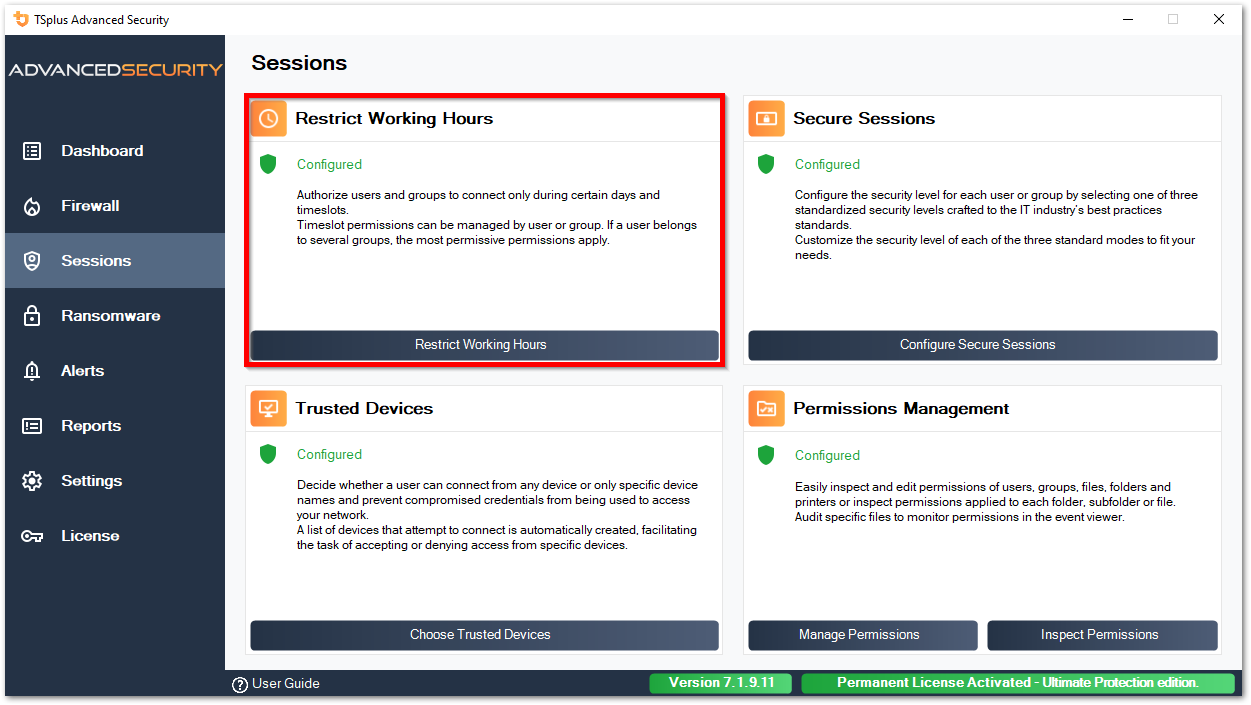Click the Inspect Permissions button
This screenshot has width=1251, height=705.
tap(1102, 635)
